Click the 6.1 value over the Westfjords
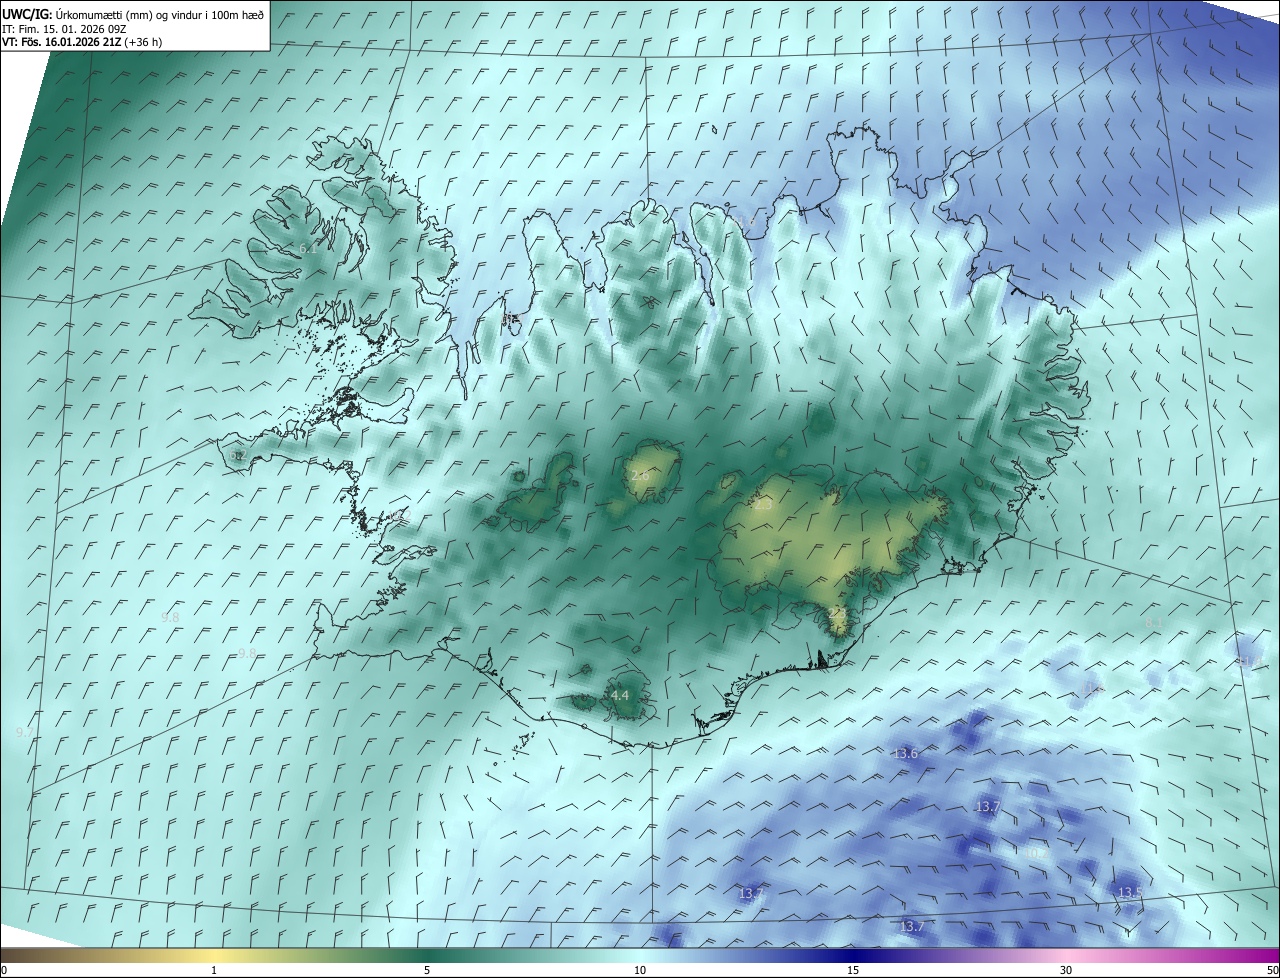 [x=308, y=248]
